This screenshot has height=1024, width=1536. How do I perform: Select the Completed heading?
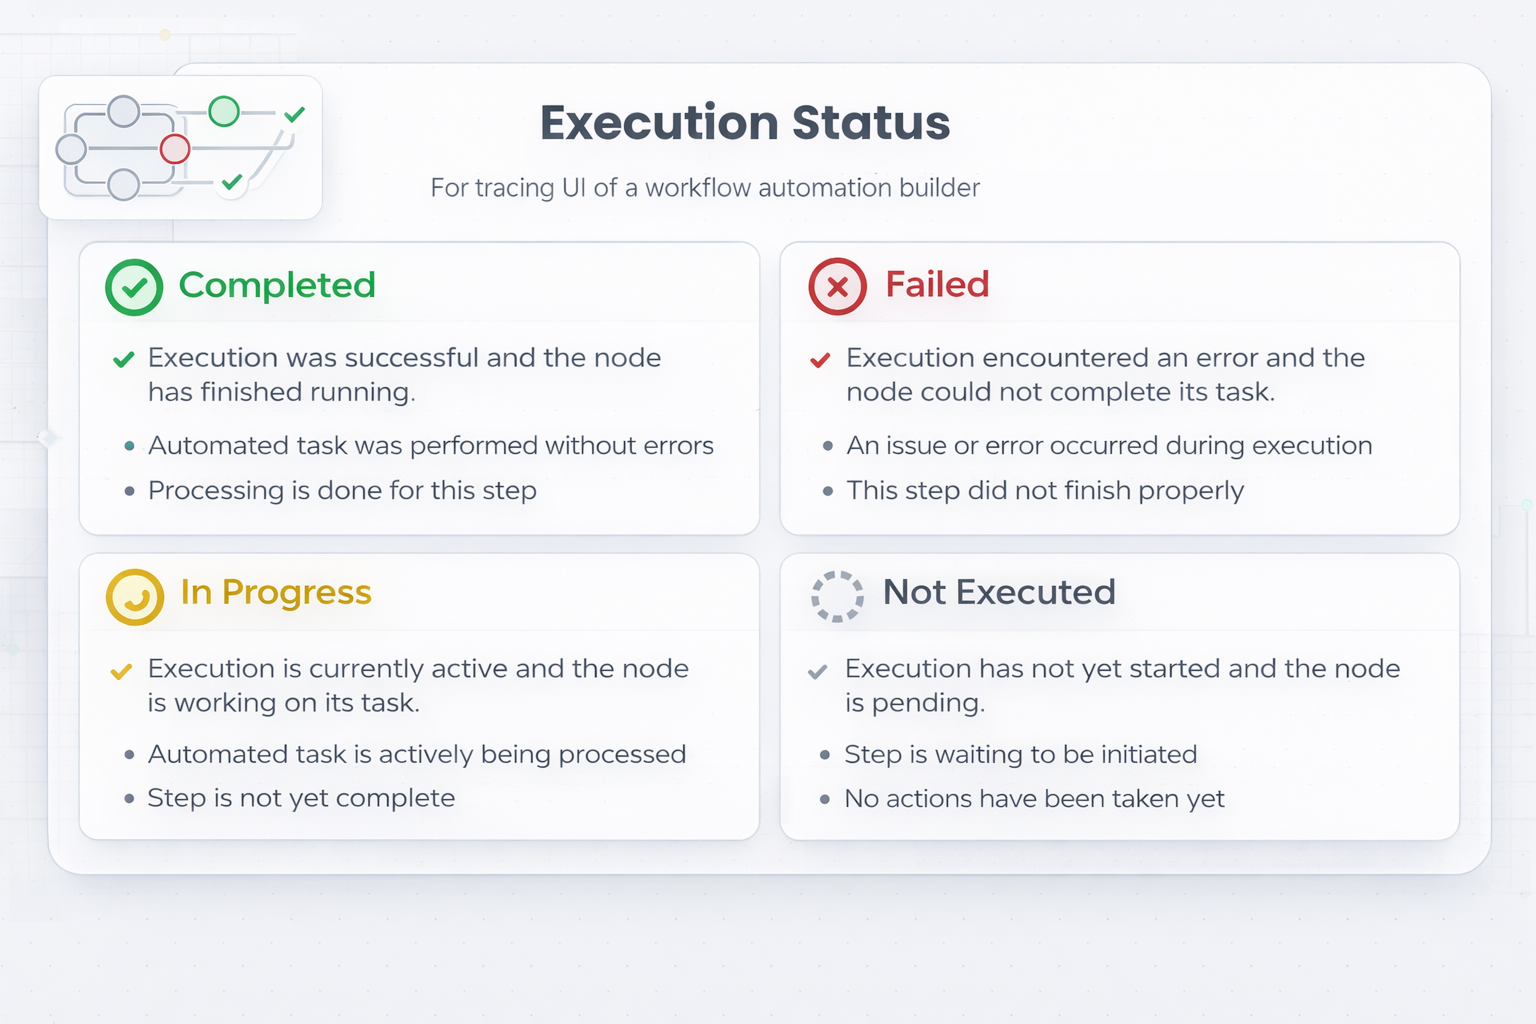point(277,285)
